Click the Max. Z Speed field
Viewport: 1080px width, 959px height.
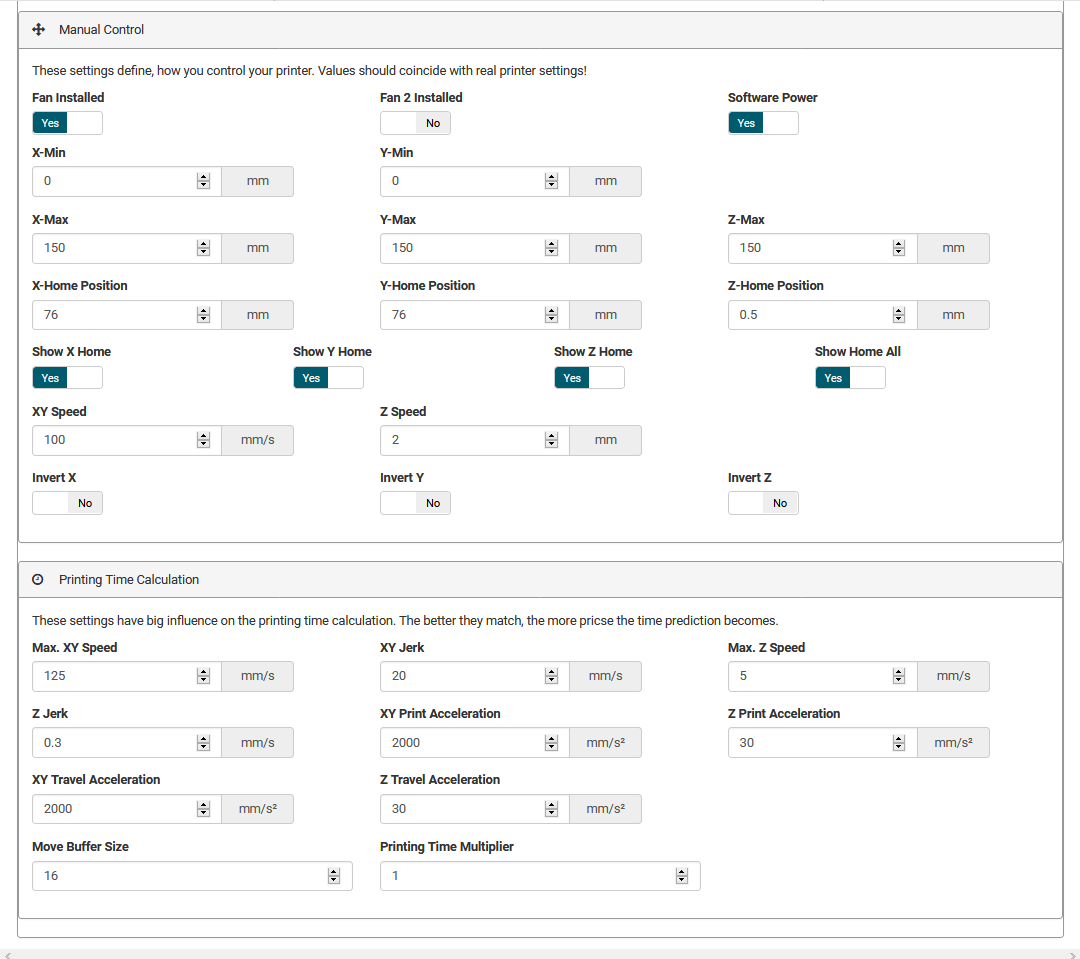click(822, 677)
